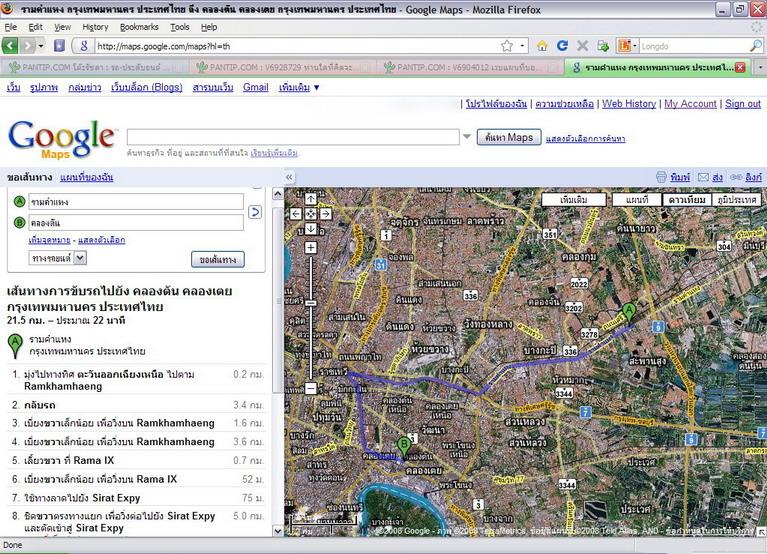Image resolution: width=767 pixels, height=554 pixels.
Task: Reload the page with refresh icon
Action: 563,45
